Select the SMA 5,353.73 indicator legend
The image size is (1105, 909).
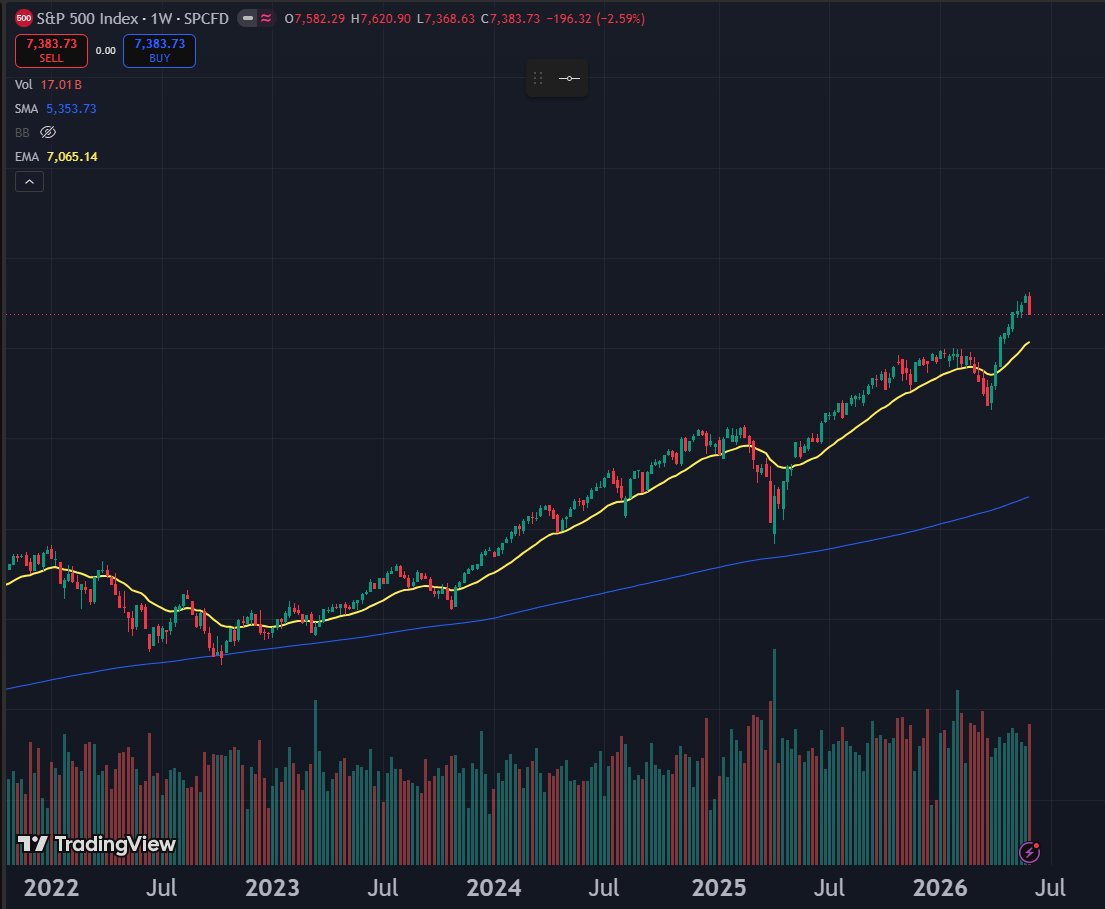(x=56, y=109)
